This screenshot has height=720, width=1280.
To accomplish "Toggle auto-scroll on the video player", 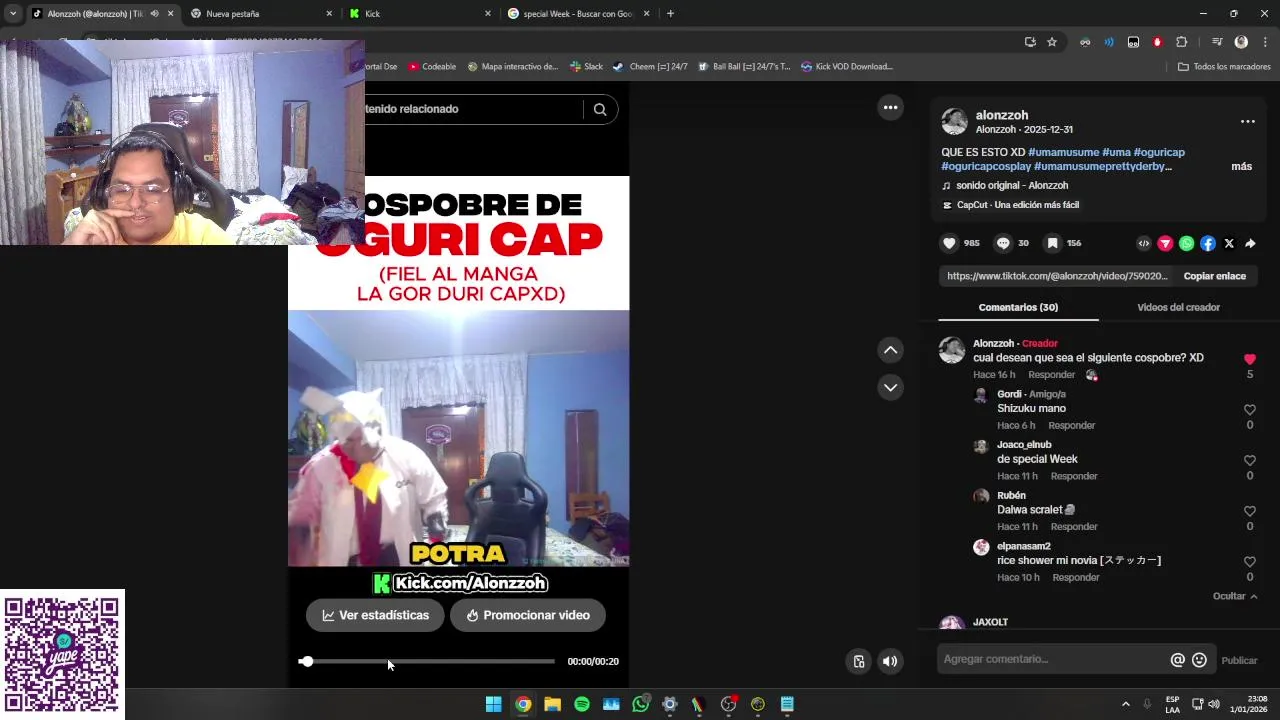I will tap(858, 661).
